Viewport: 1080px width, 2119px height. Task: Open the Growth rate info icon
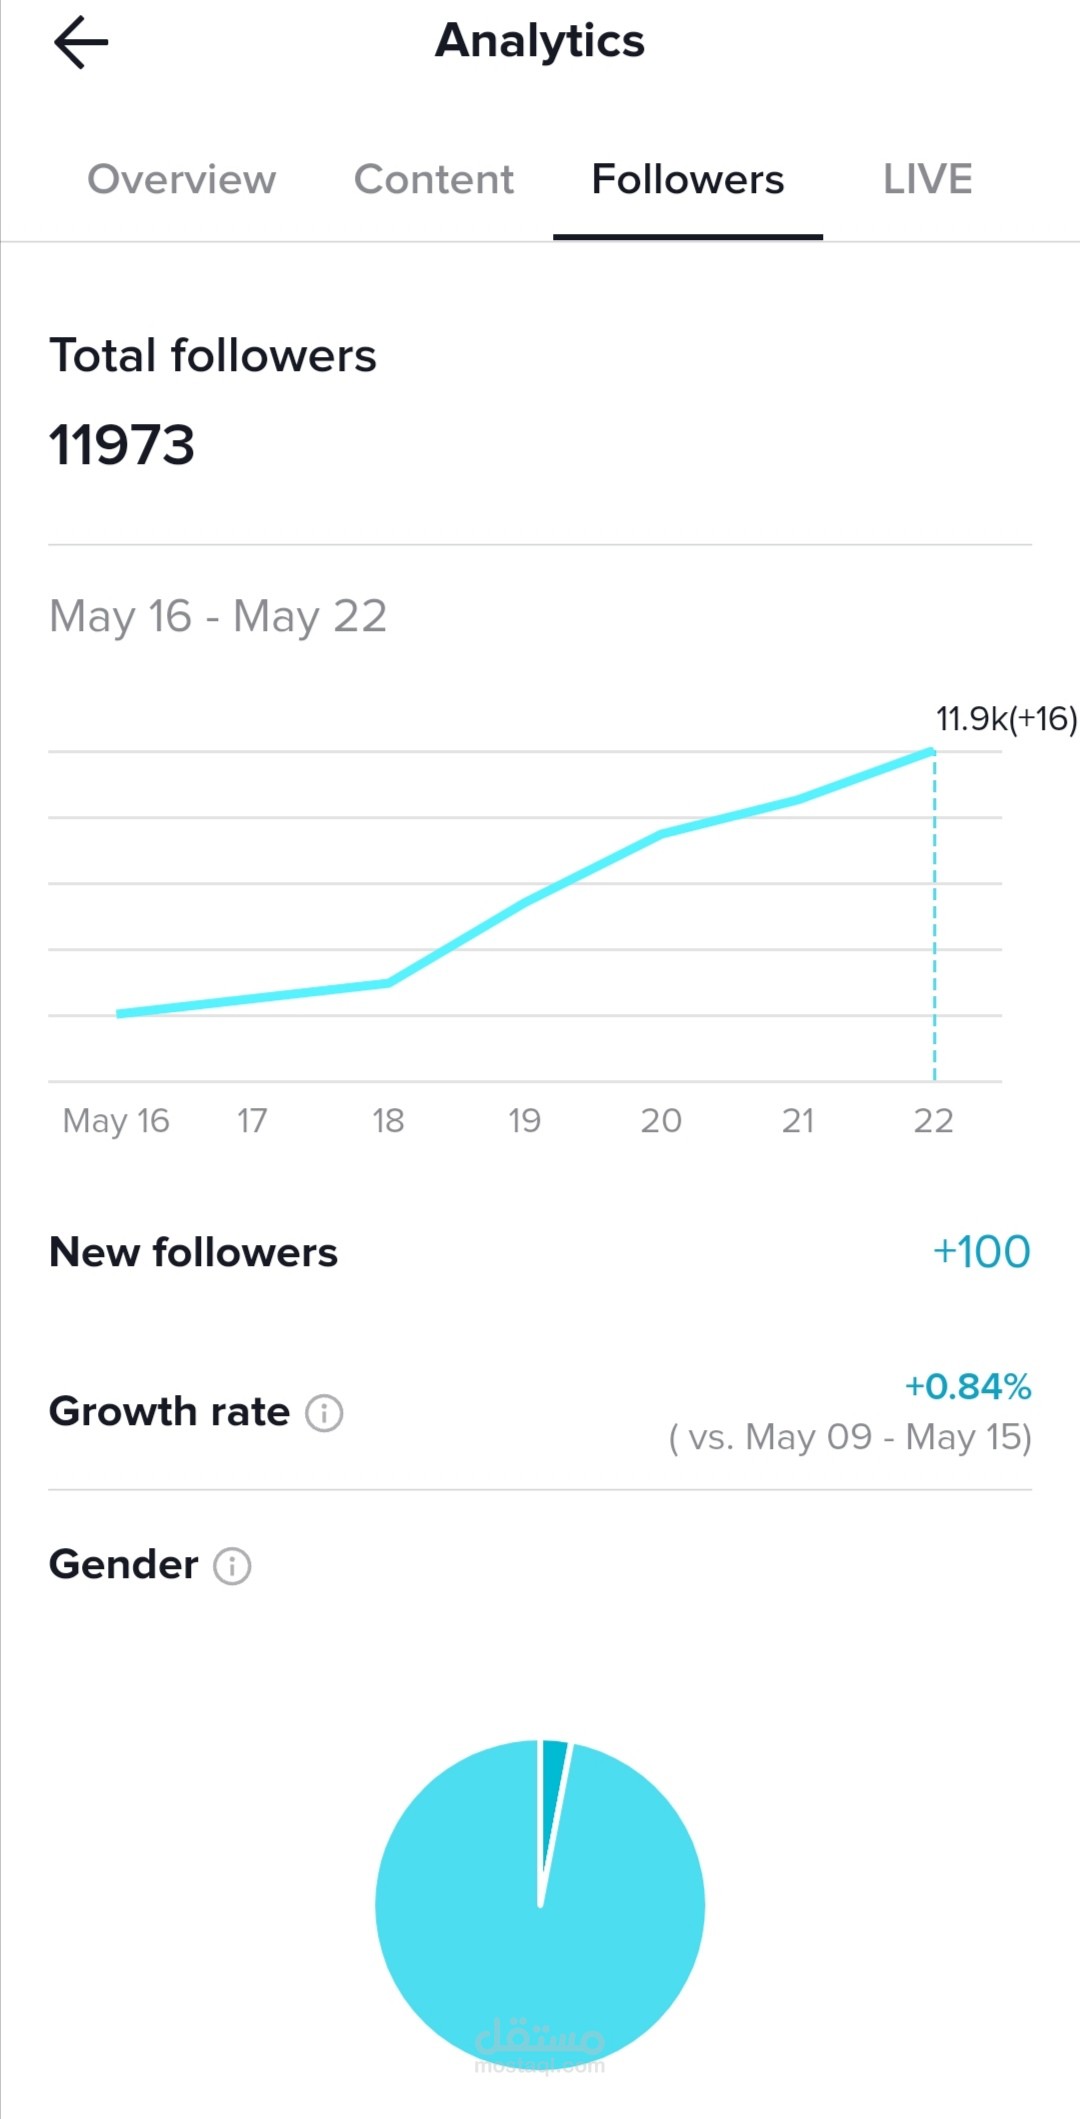pos(324,1413)
